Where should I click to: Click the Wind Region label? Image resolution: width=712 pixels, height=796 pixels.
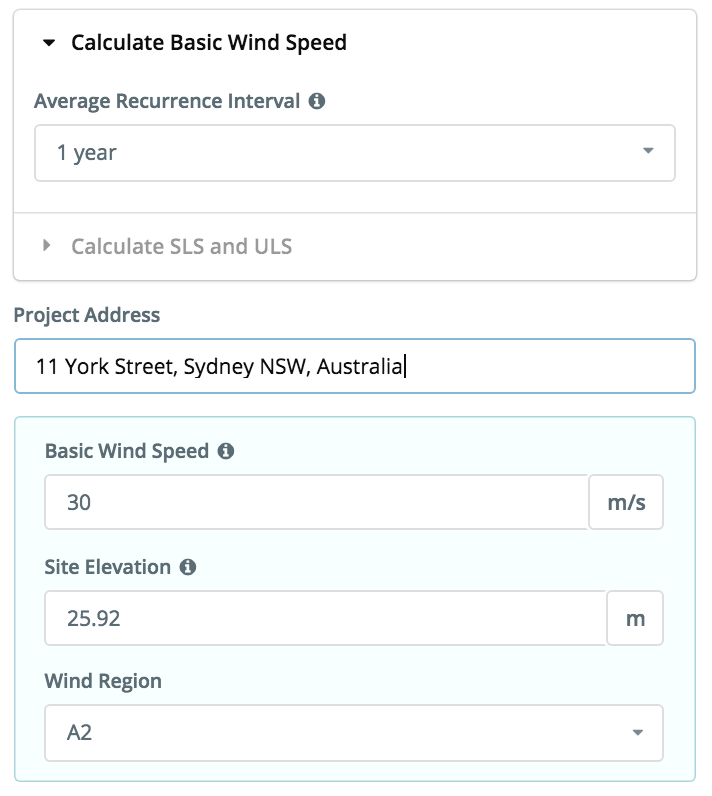(x=103, y=681)
